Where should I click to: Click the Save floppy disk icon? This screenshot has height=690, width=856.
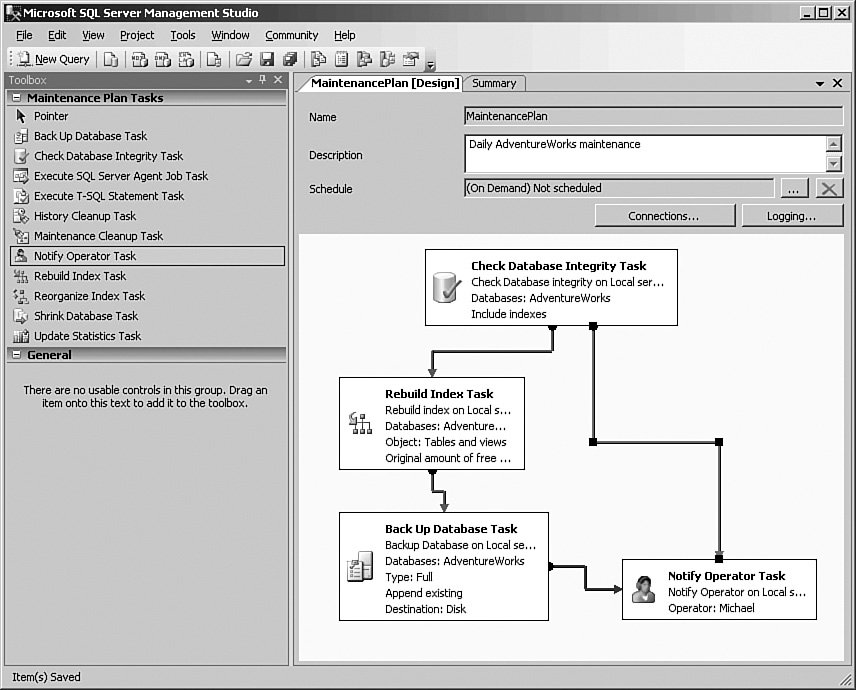click(x=267, y=59)
